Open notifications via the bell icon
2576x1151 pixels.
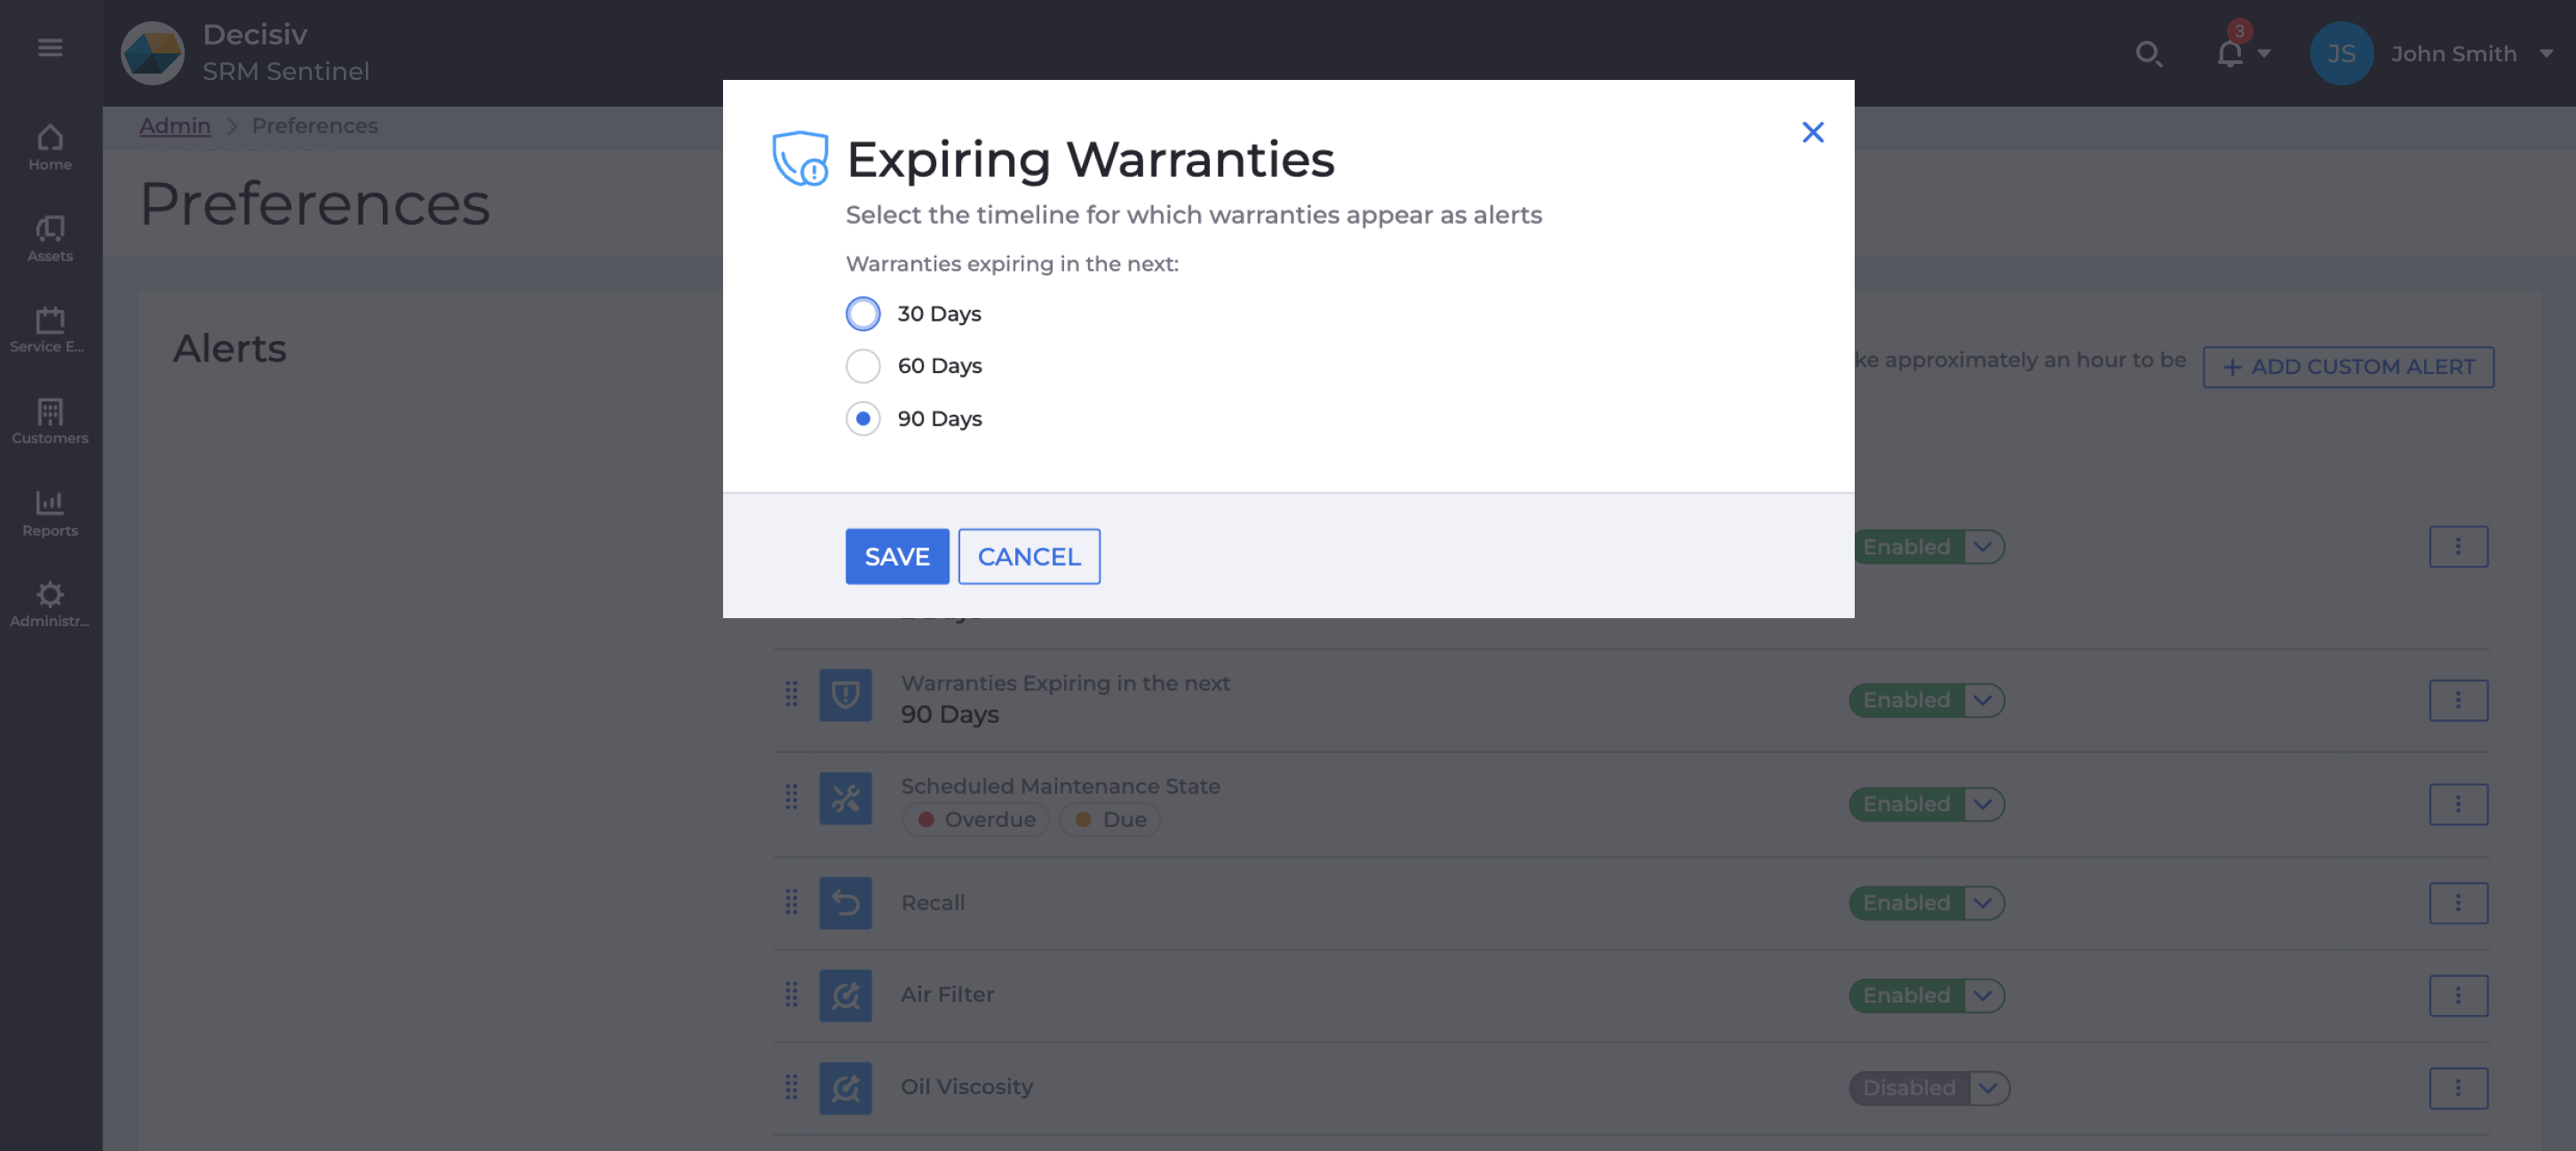click(x=2228, y=54)
